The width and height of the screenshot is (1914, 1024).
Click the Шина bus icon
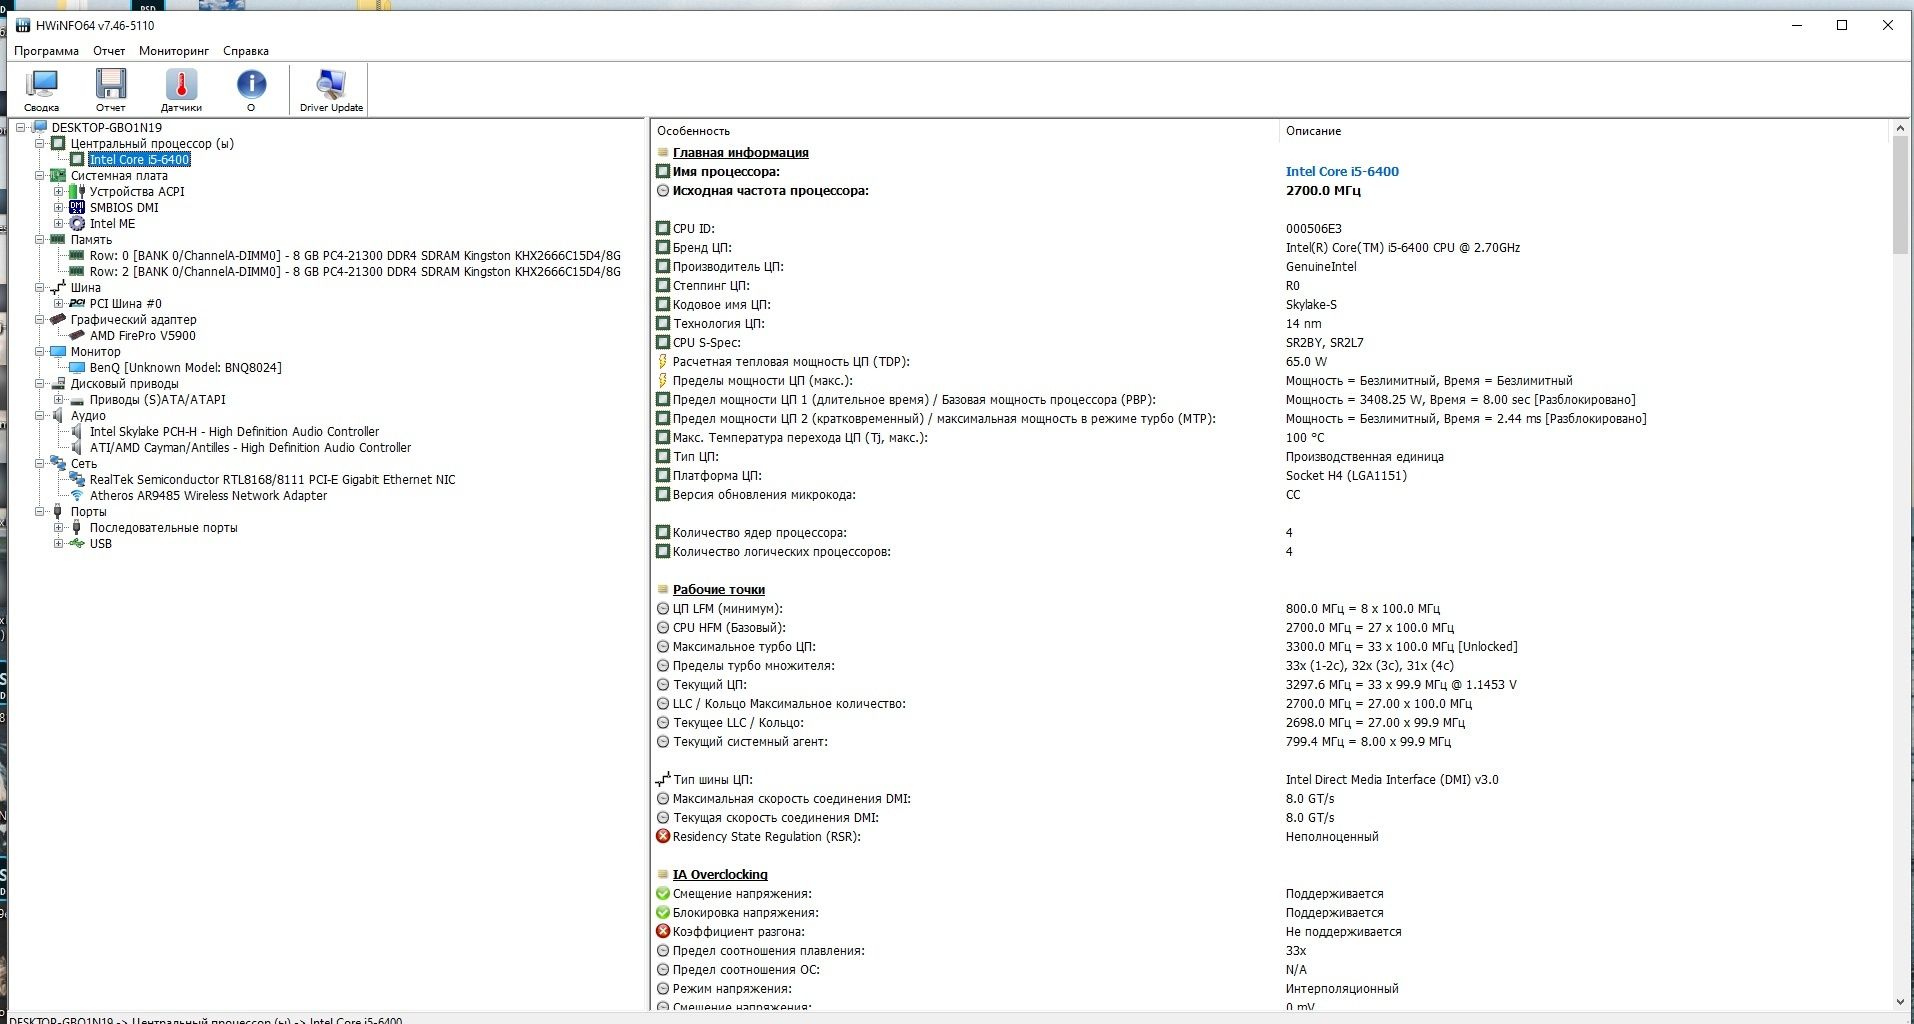pos(58,287)
